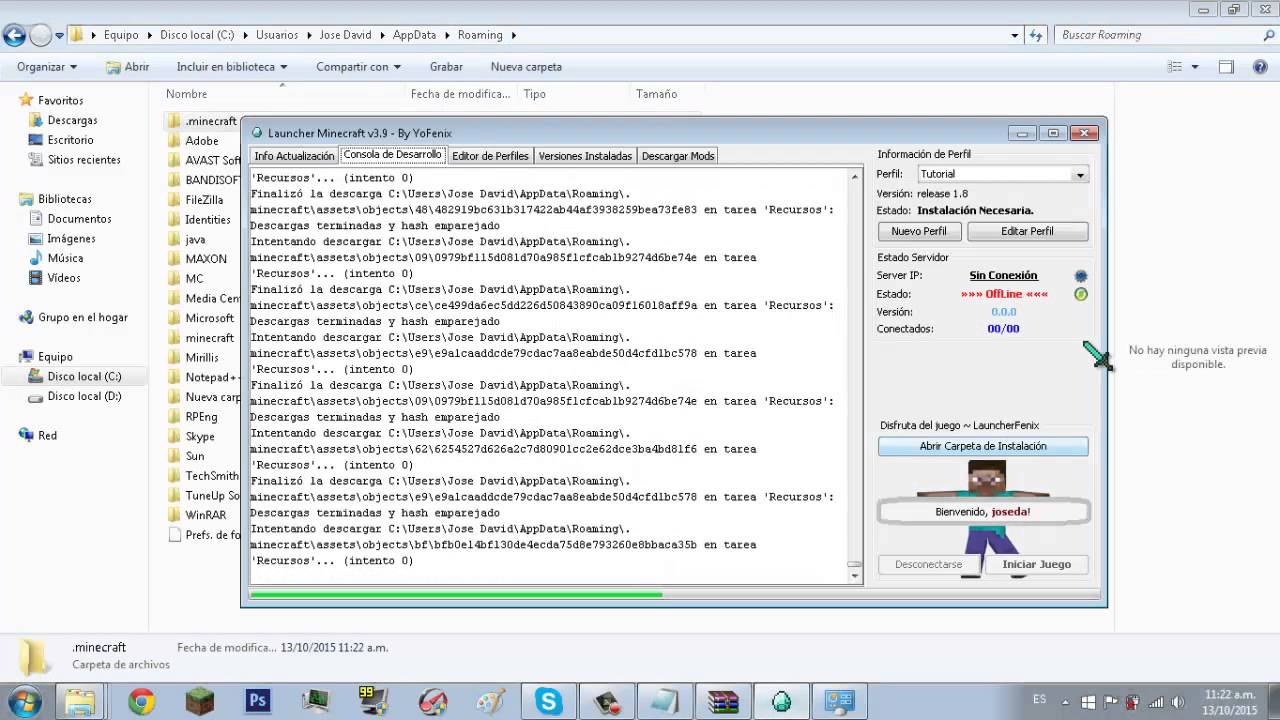
Task: Open Google Chrome from taskbar
Action: tap(142, 701)
